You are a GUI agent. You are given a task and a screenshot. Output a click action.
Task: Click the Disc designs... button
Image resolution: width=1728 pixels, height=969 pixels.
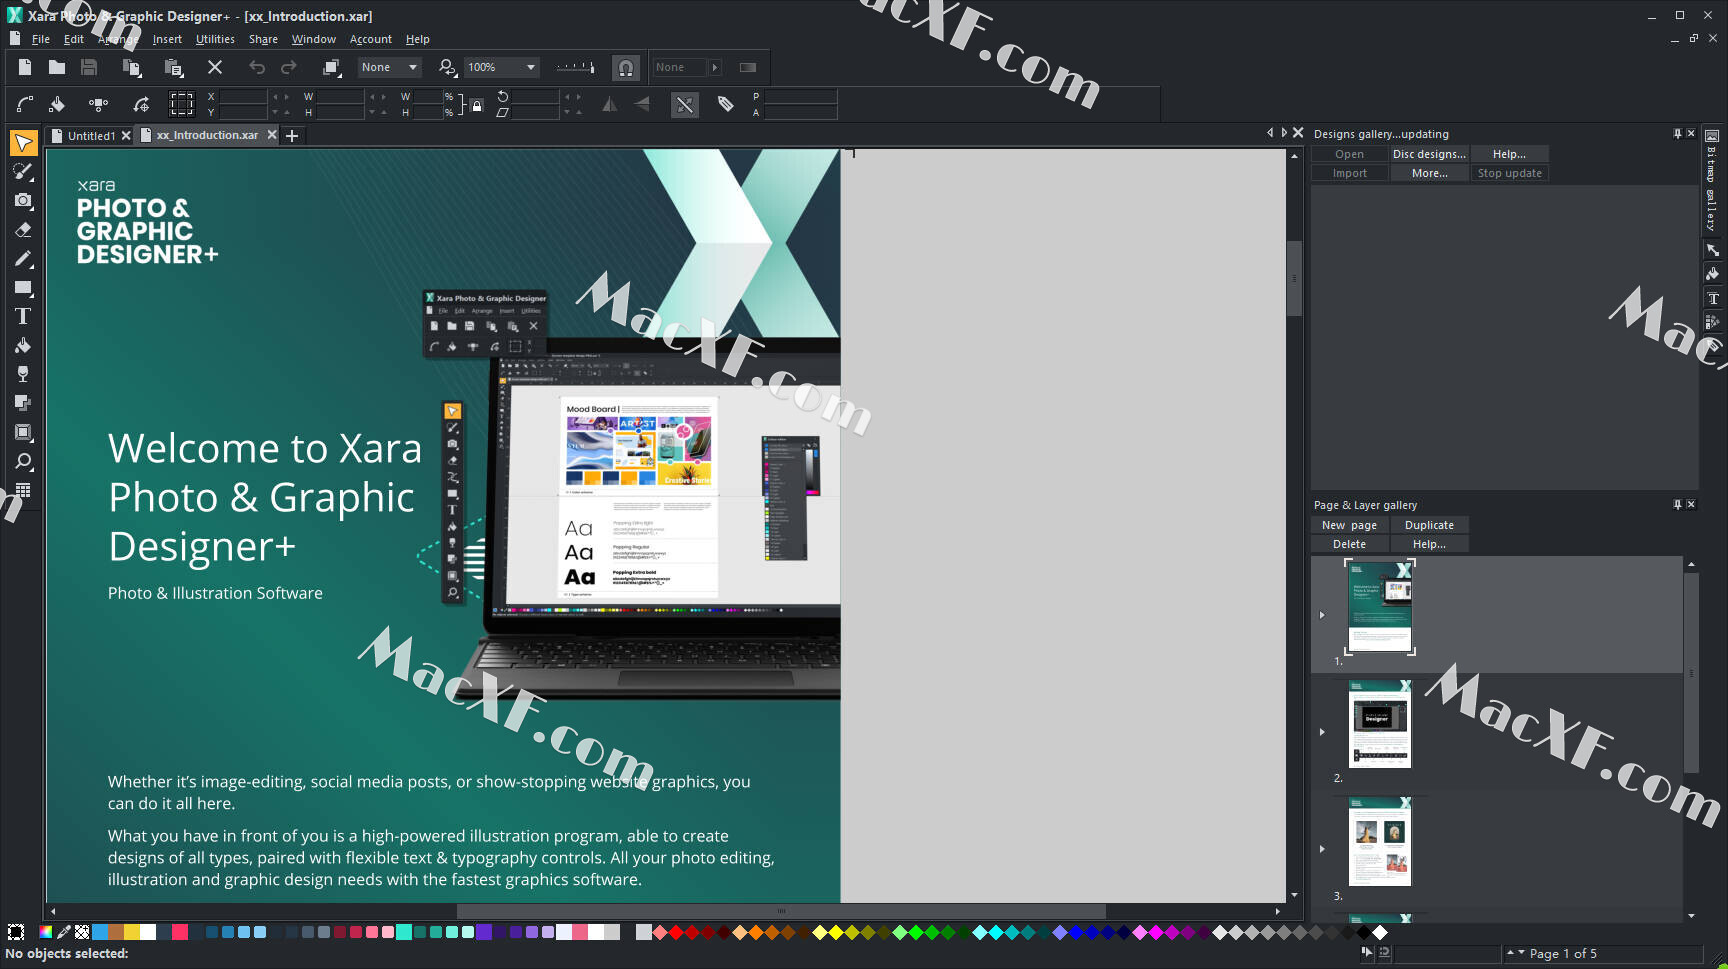1429,154
